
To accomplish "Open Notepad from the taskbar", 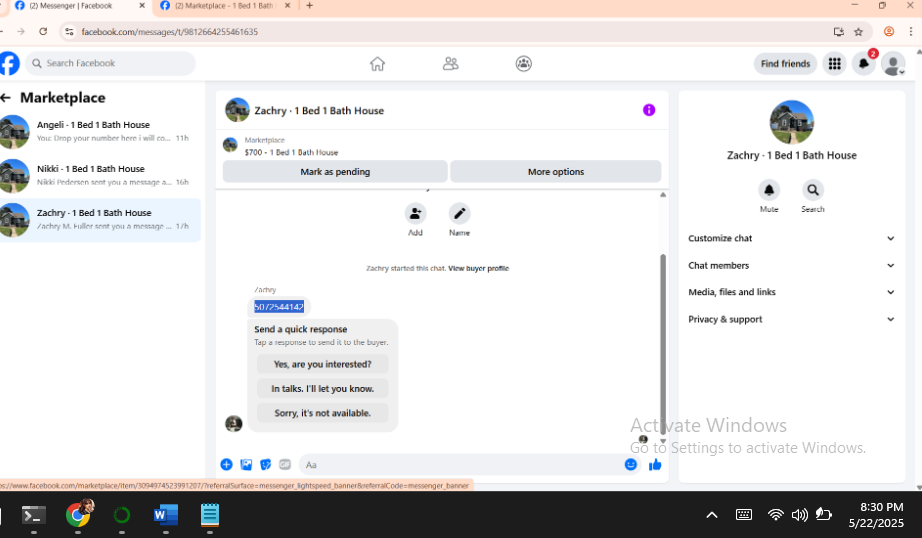I will (x=210, y=515).
